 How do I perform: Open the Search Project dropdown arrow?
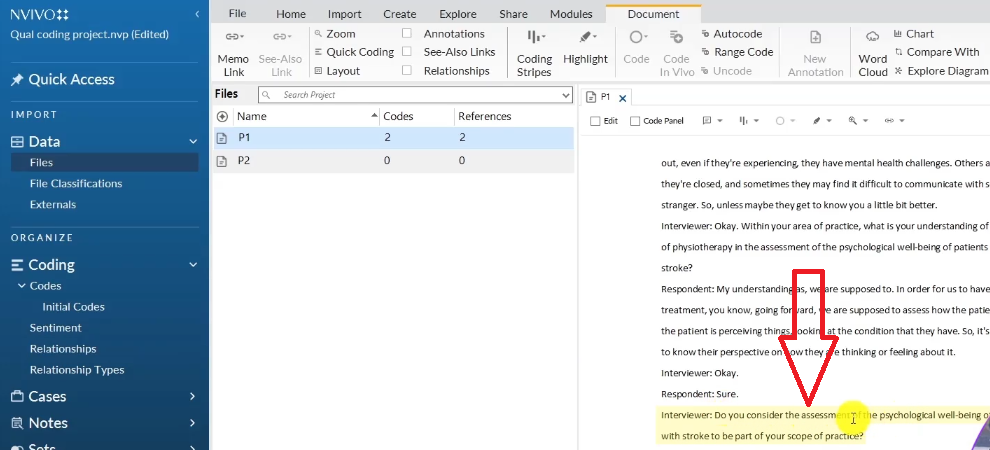[564, 95]
